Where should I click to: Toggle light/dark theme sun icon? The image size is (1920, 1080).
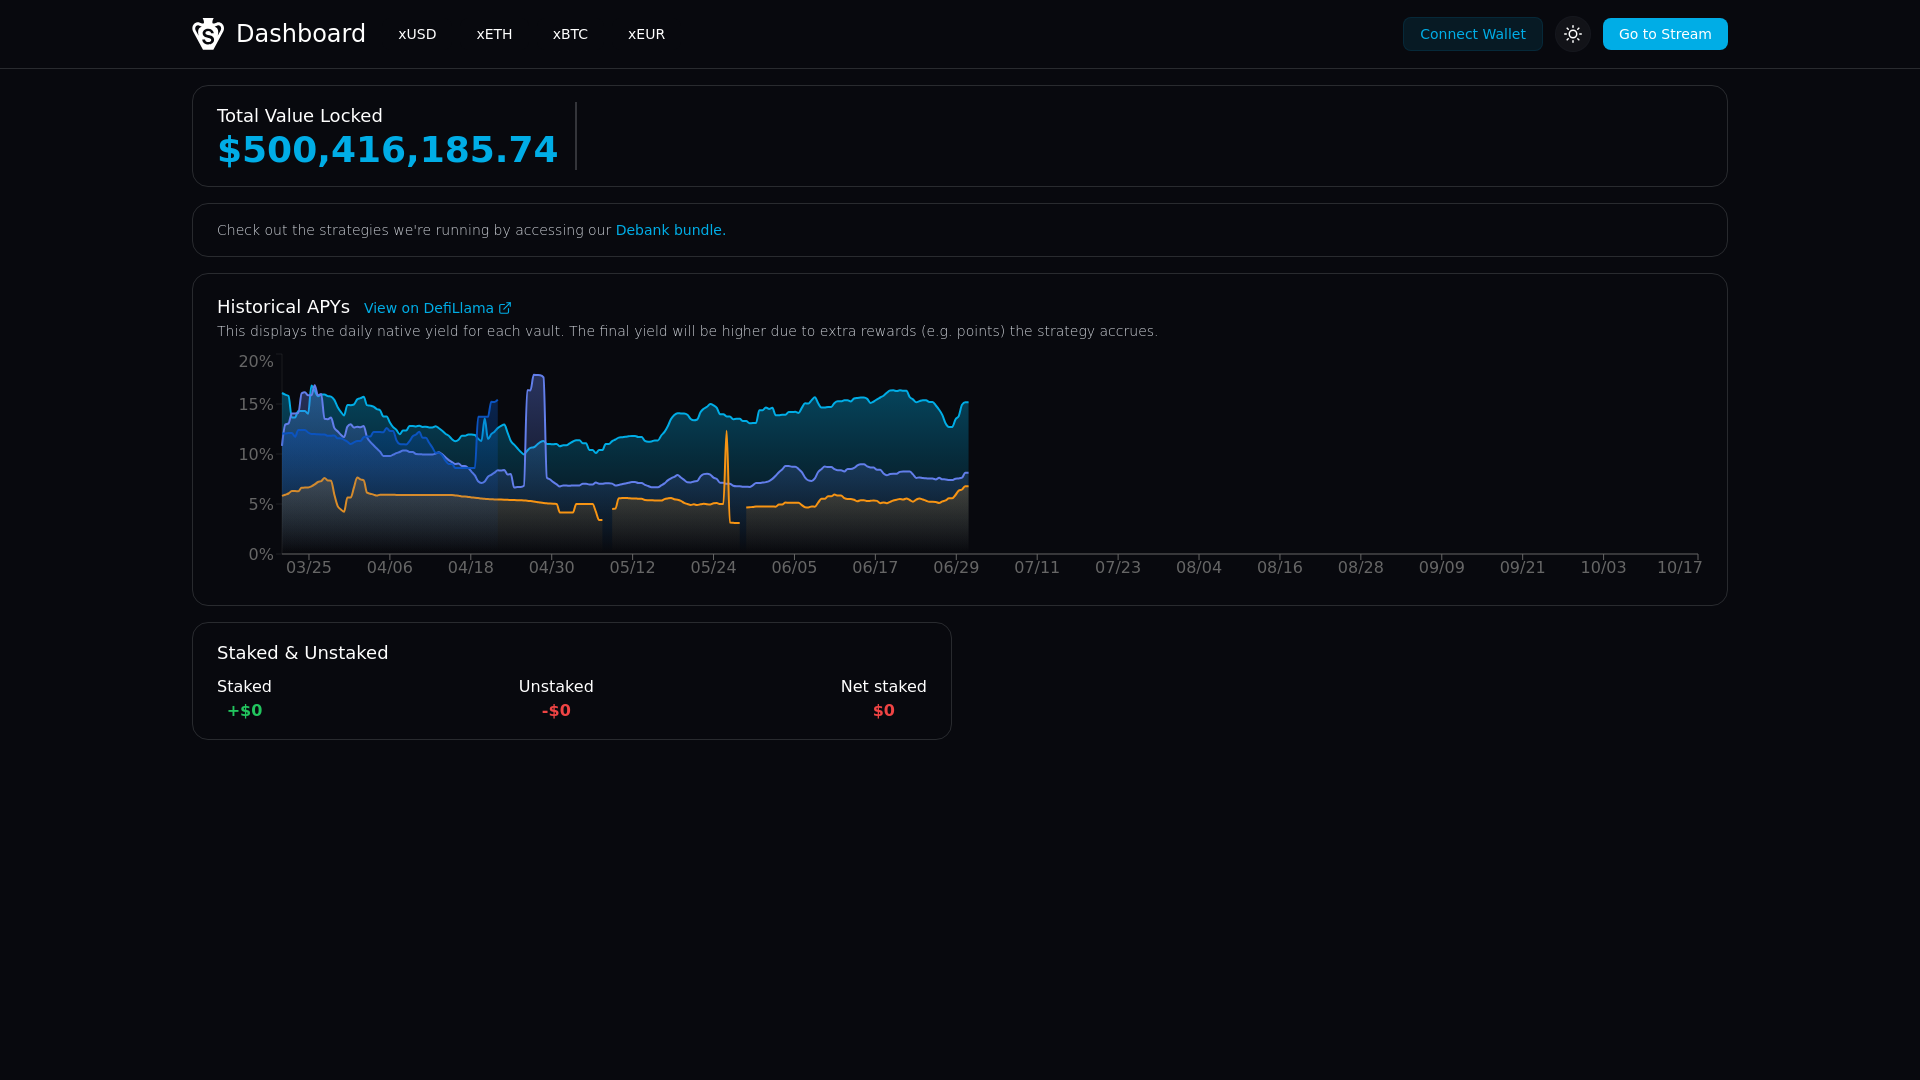click(x=1573, y=34)
